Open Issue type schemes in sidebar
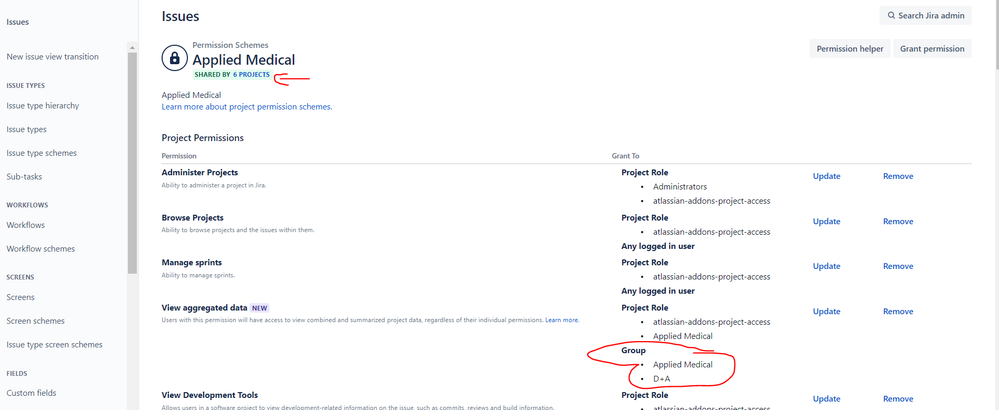The width and height of the screenshot is (999, 410). (41, 153)
